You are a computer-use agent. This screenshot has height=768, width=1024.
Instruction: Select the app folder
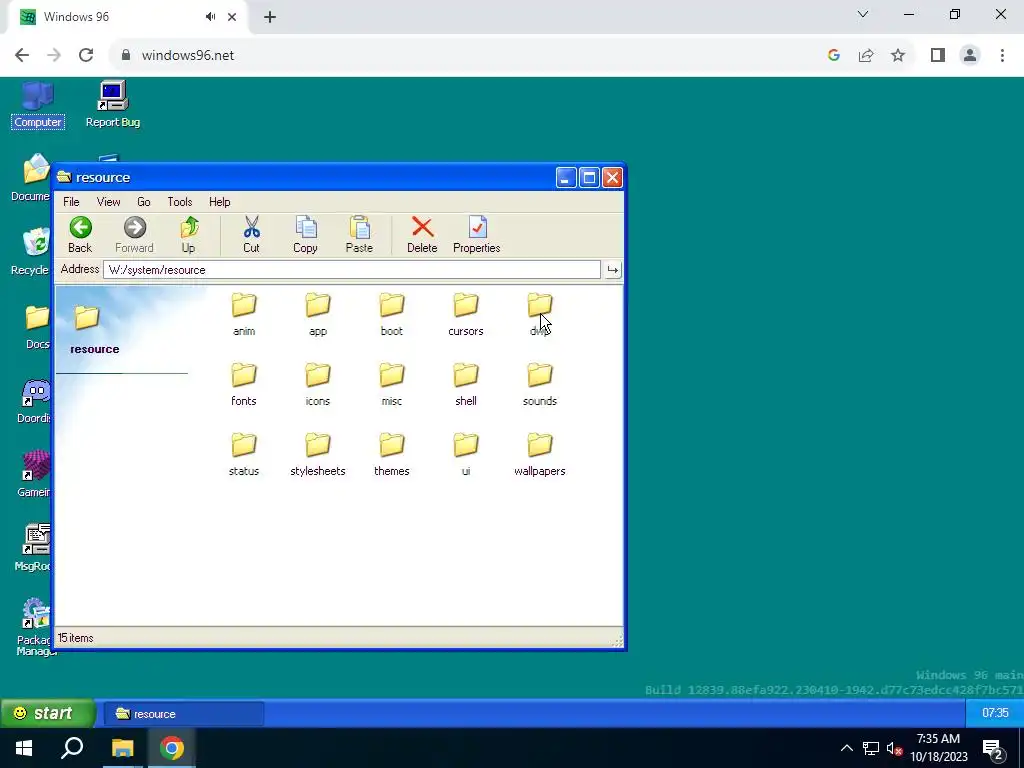click(318, 314)
